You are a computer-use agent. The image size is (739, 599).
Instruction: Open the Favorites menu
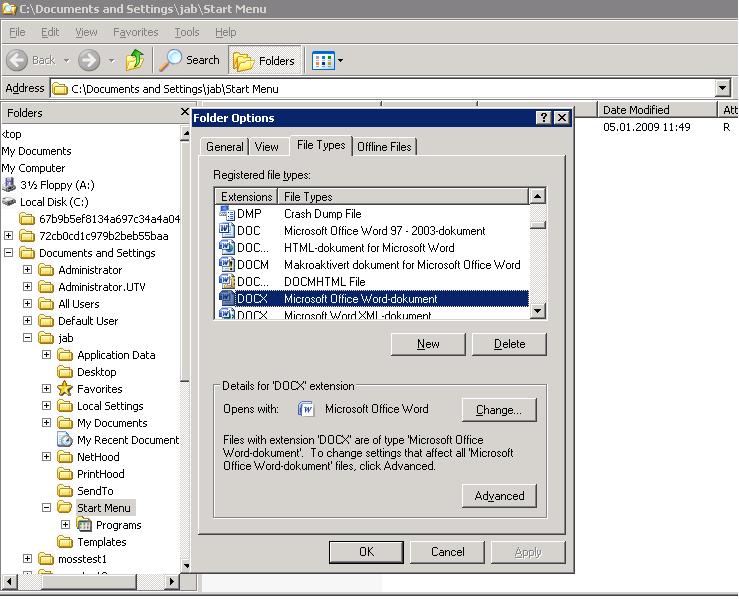coord(136,32)
